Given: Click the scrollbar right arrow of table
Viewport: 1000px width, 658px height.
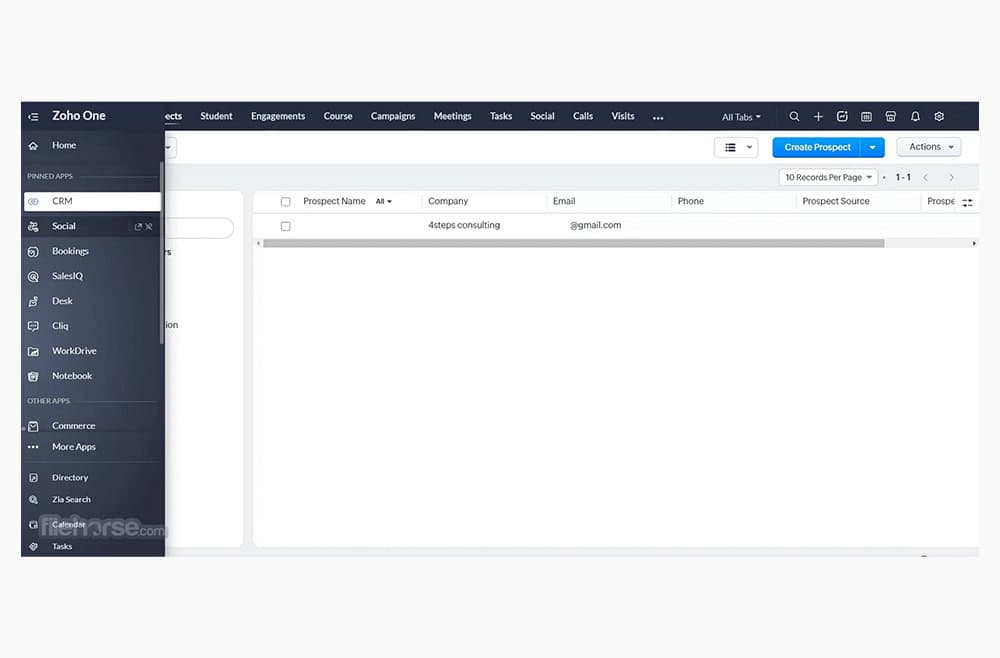Looking at the screenshot, I should pos(974,244).
